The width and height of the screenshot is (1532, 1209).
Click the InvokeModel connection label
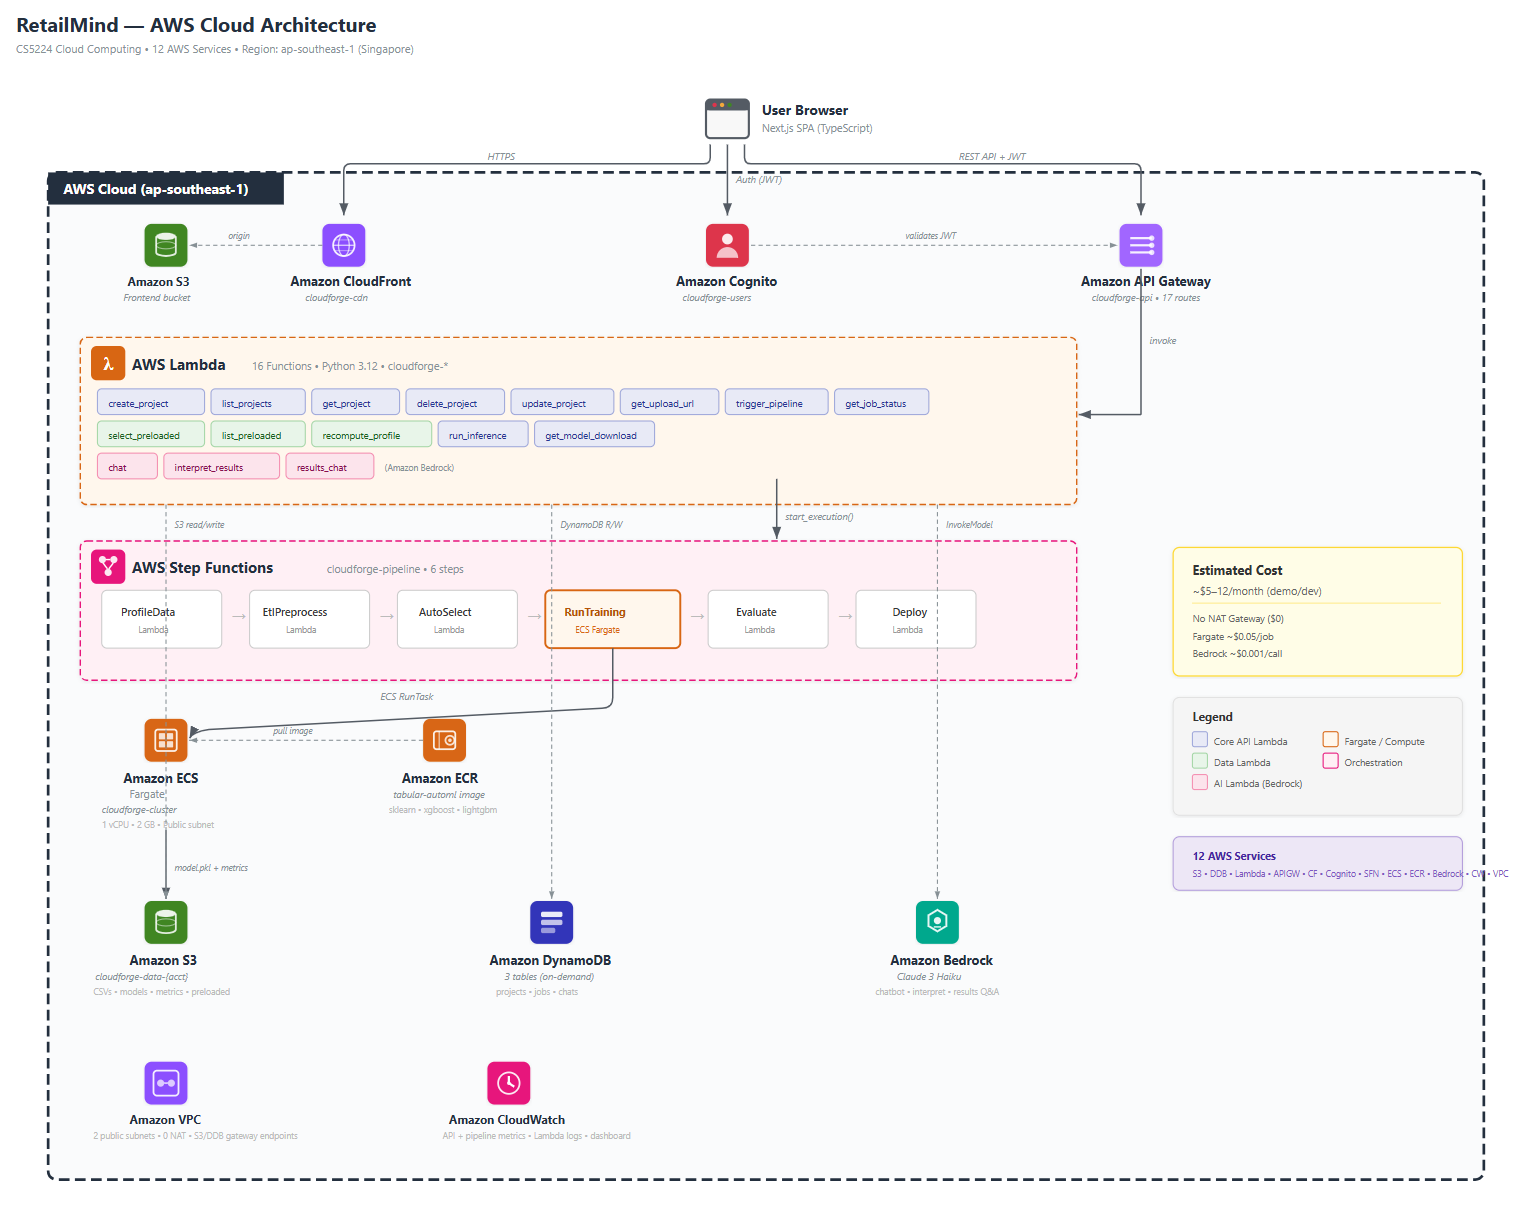click(969, 525)
